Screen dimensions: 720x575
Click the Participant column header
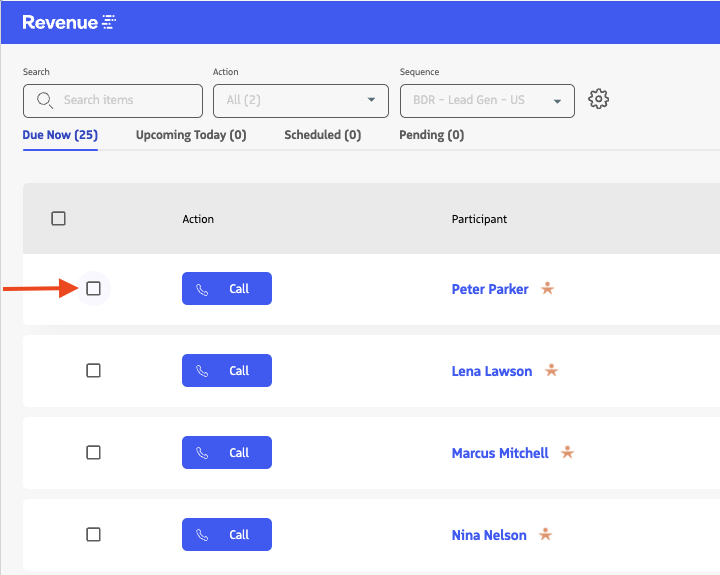point(479,219)
